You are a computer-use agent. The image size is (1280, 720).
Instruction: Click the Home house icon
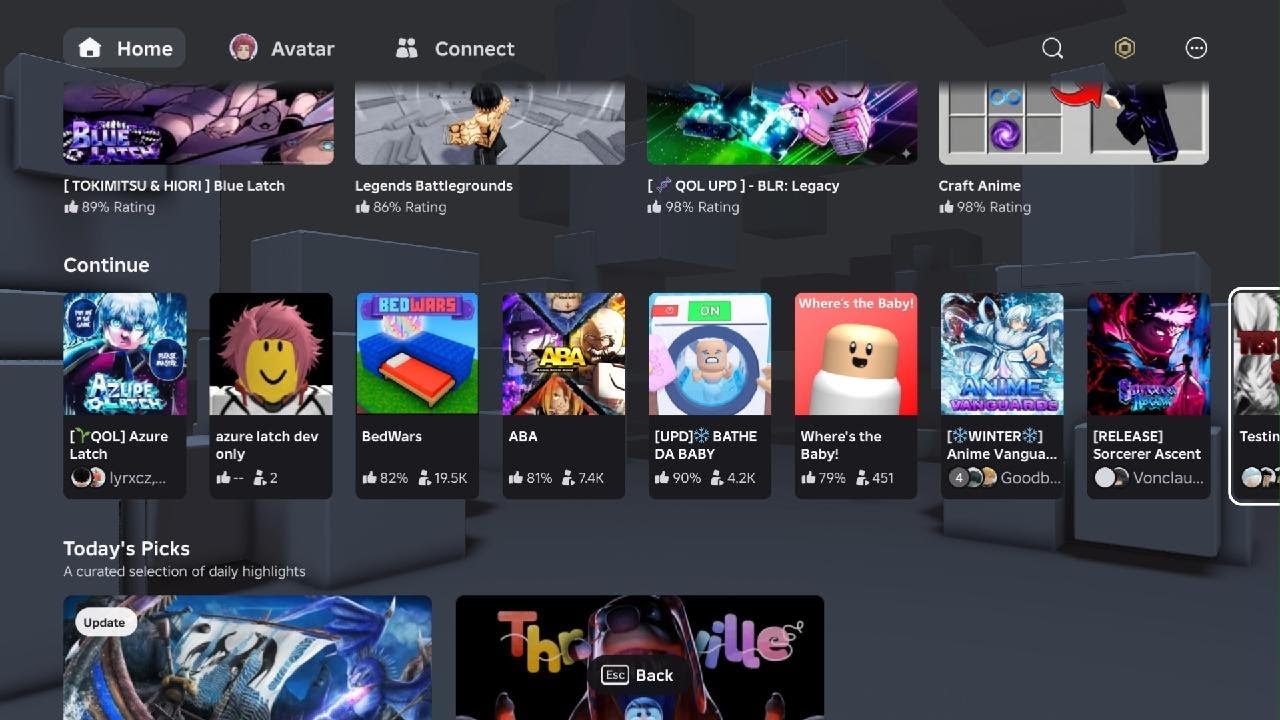tap(90, 48)
